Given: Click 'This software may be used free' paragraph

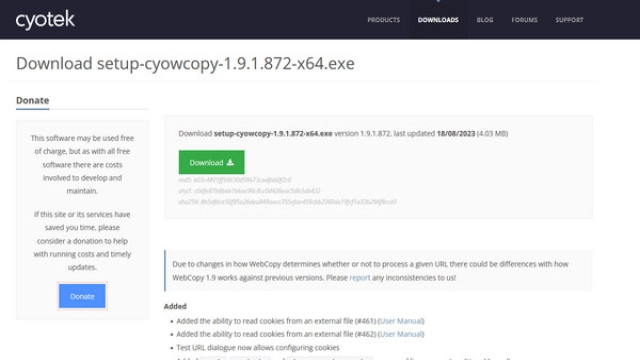Looking at the screenshot, I should (x=82, y=164).
